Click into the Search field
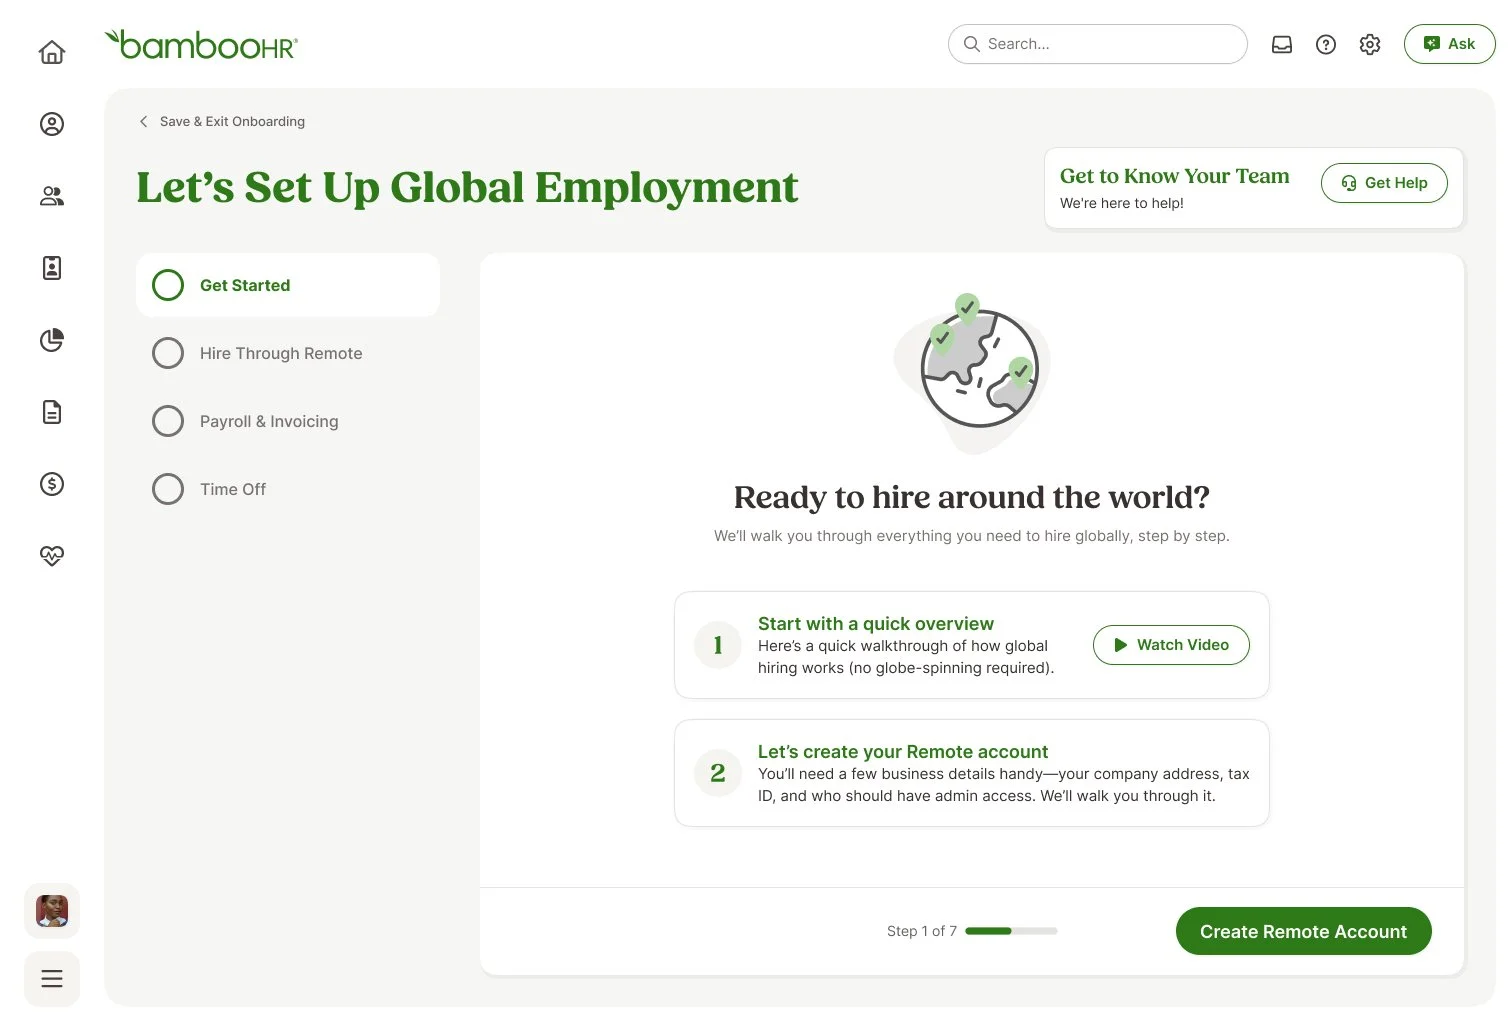1512x1031 pixels. (1097, 44)
